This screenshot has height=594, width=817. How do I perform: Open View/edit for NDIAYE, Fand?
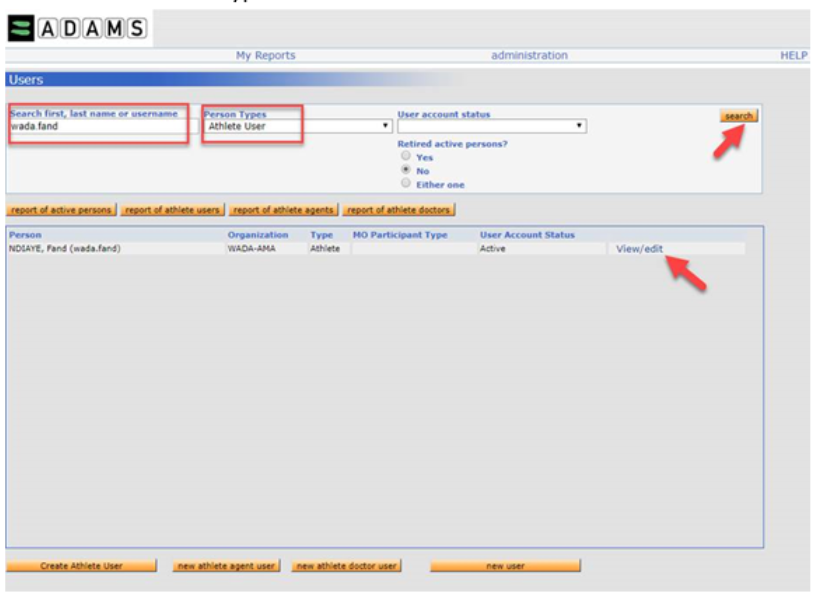[x=639, y=249]
